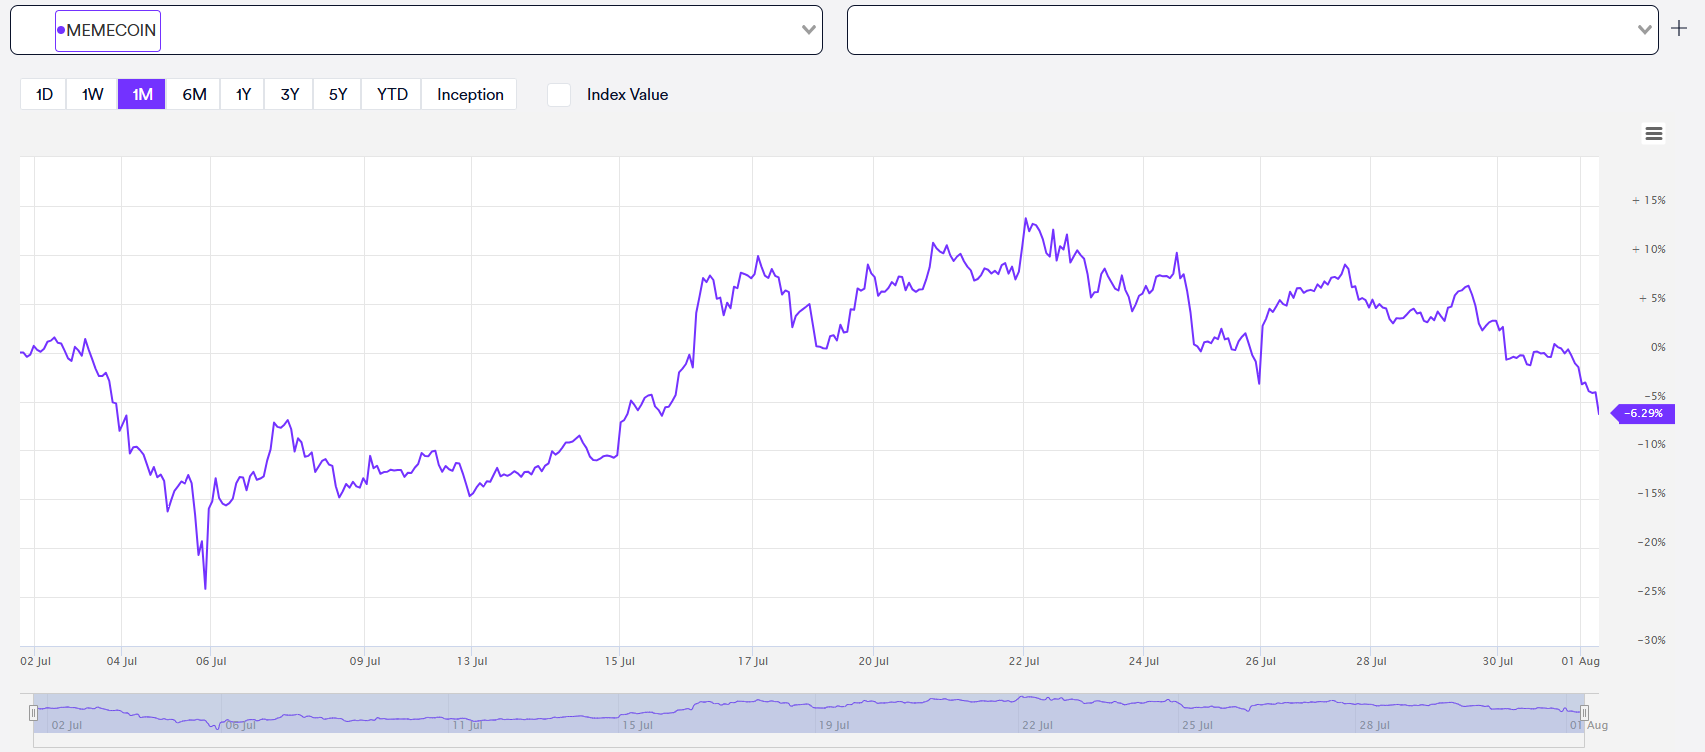Click the plus icon to add comparison
This screenshot has width=1705, height=752.
(x=1679, y=29)
